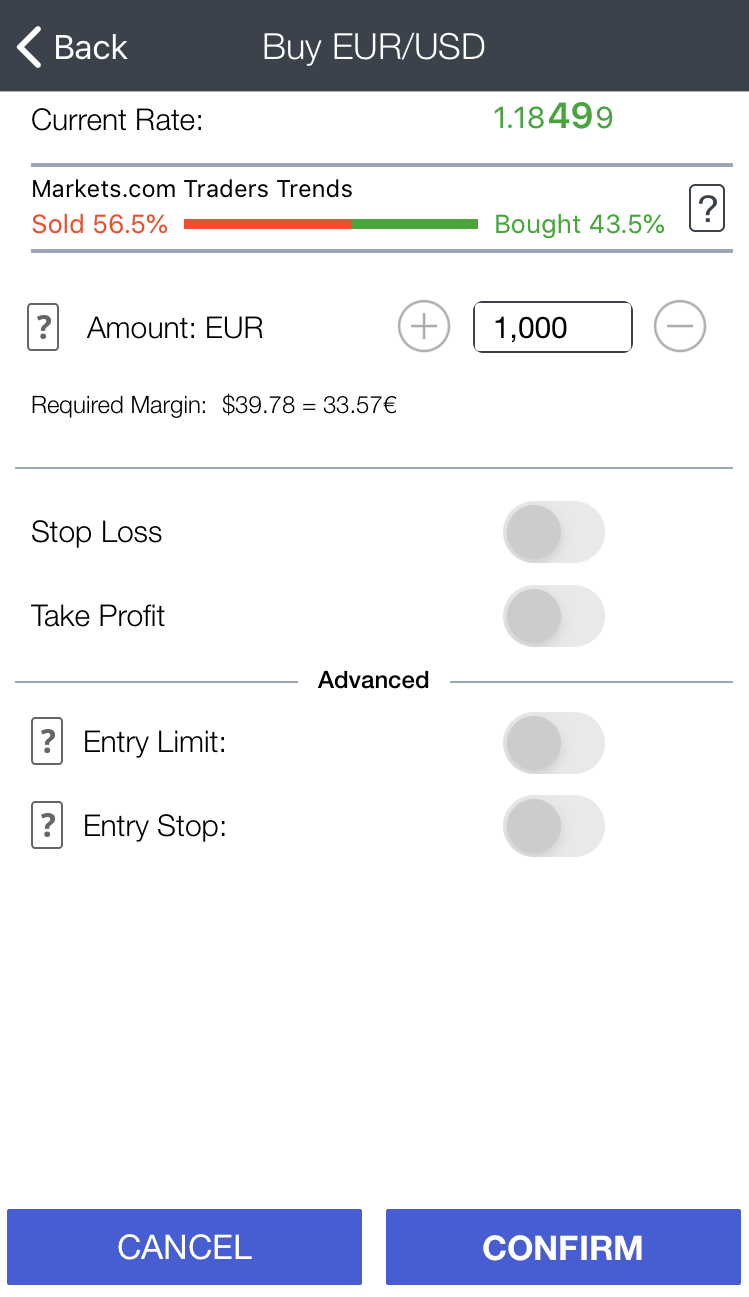Turn on the Take Profit switch
Screen dimensions: 749x1297
pos(554,616)
